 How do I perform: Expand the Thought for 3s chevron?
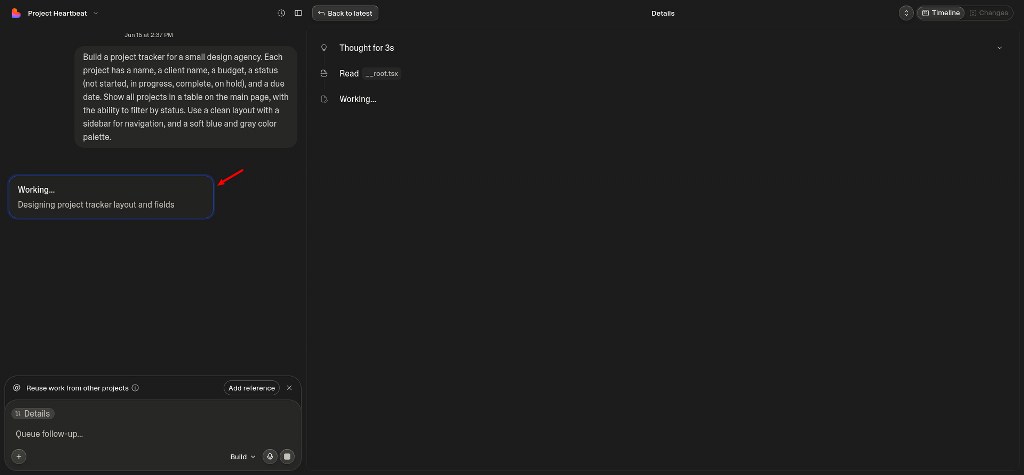(x=999, y=48)
